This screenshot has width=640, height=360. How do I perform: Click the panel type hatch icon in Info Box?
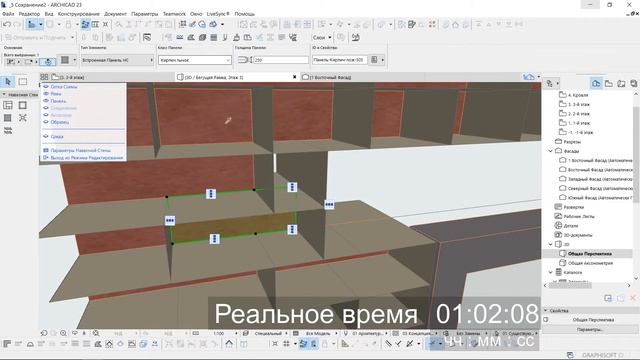[65, 60]
